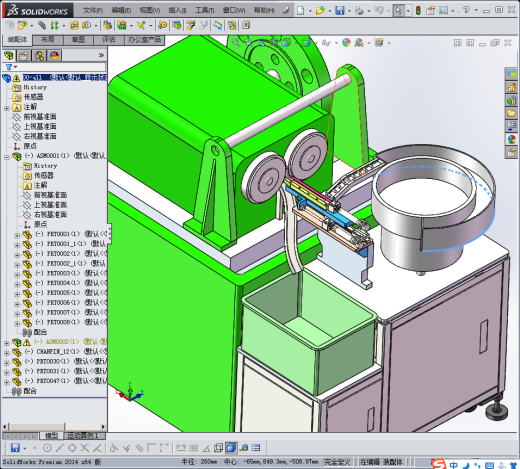Click the New document icon

tap(300, 10)
